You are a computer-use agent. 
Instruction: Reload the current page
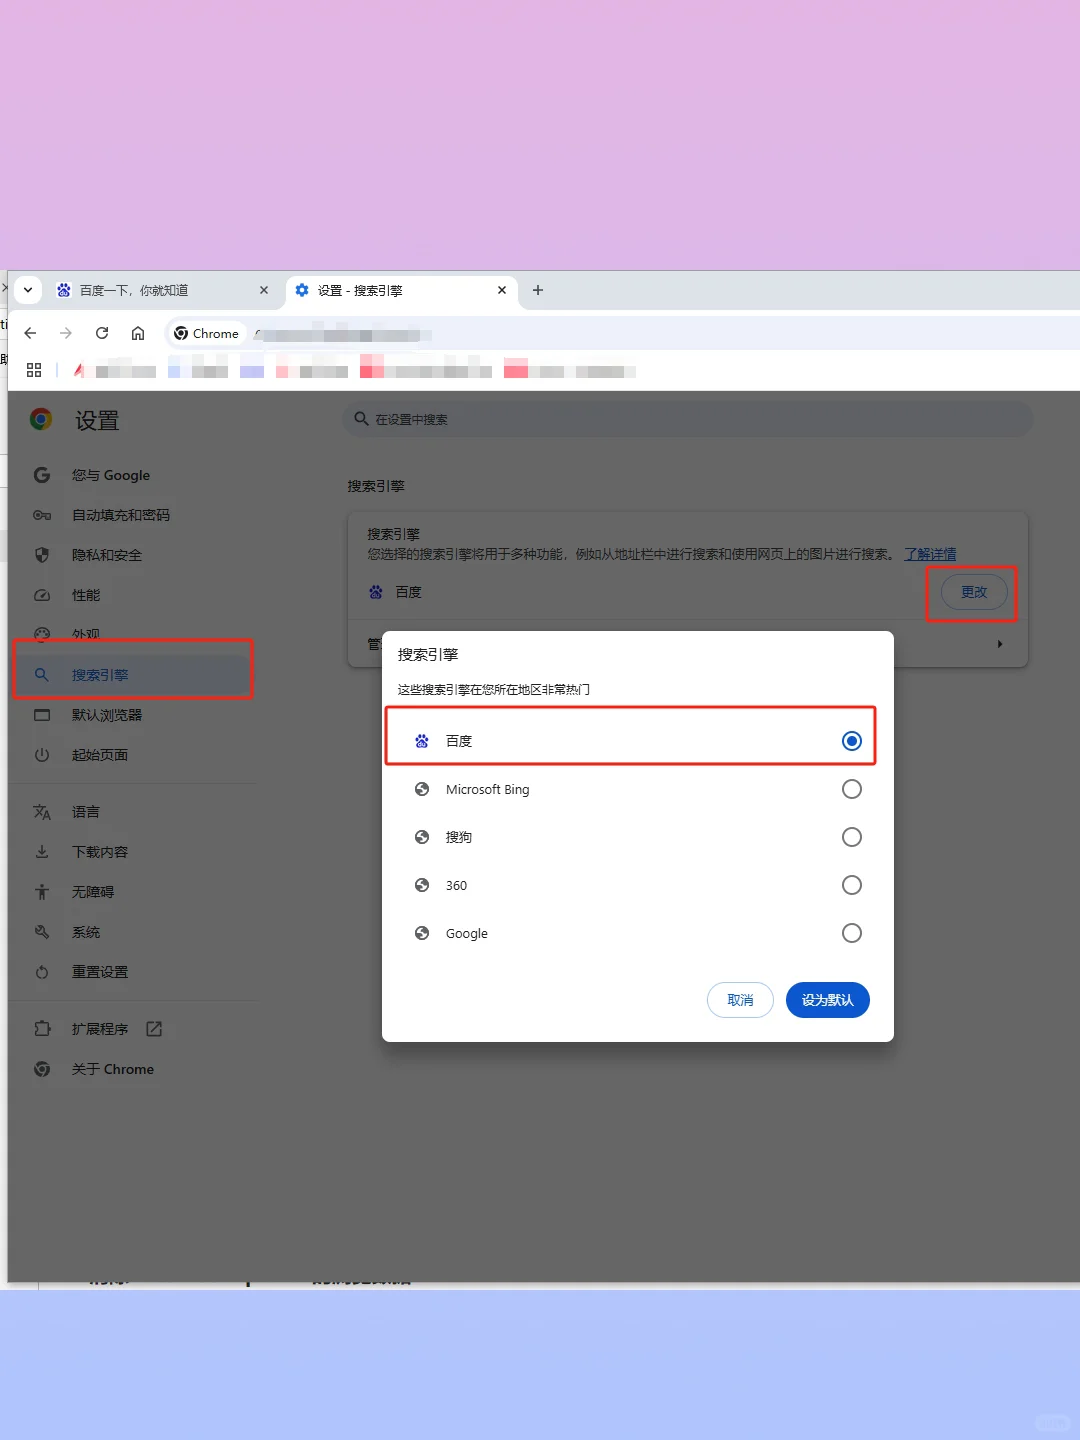[x=101, y=333]
